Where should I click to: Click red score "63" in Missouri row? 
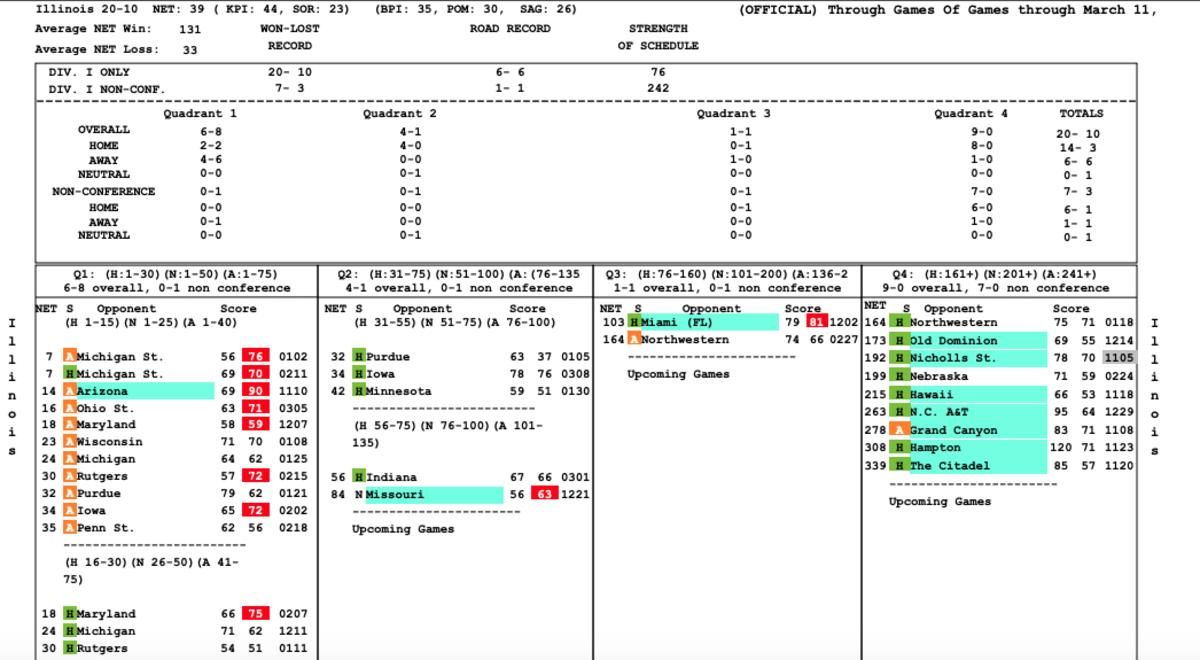[x=543, y=494]
